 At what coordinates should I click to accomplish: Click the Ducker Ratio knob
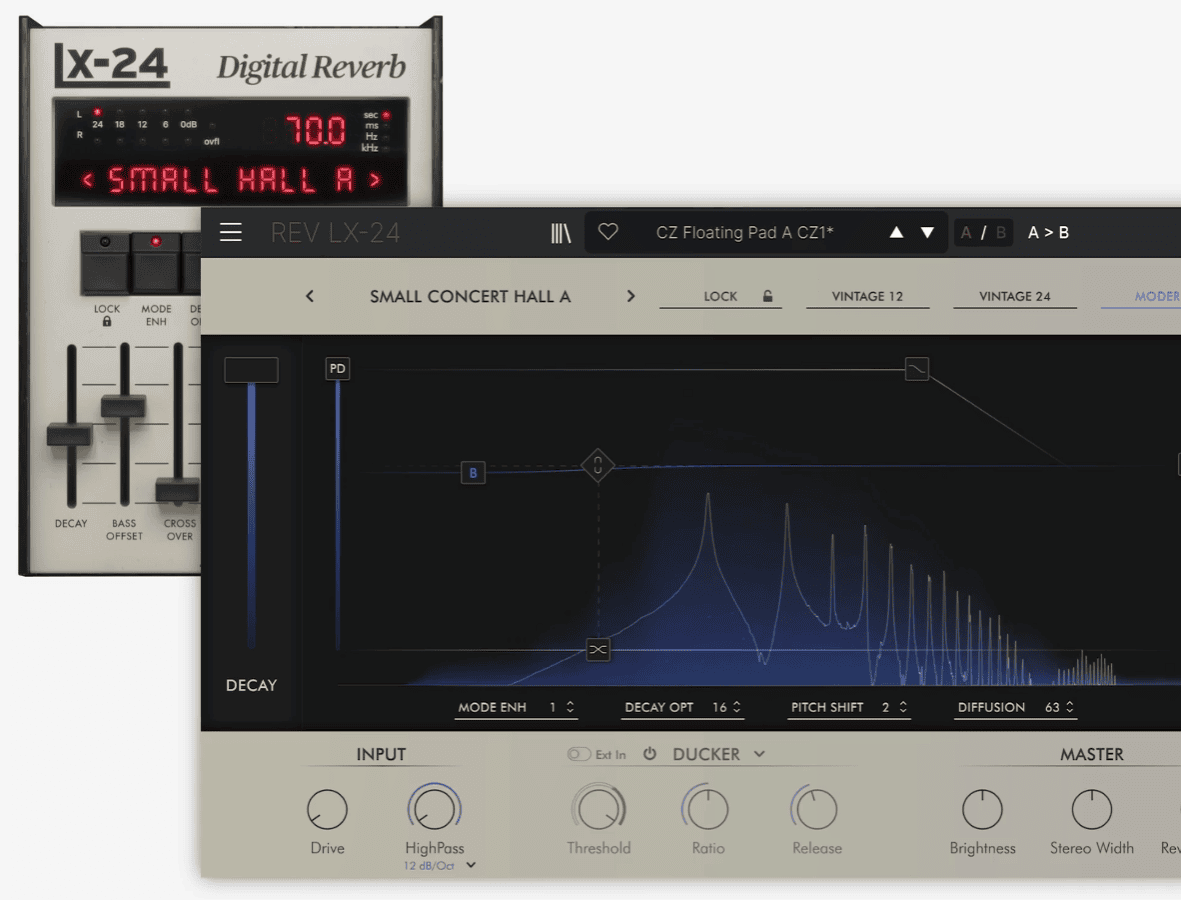click(708, 809)
